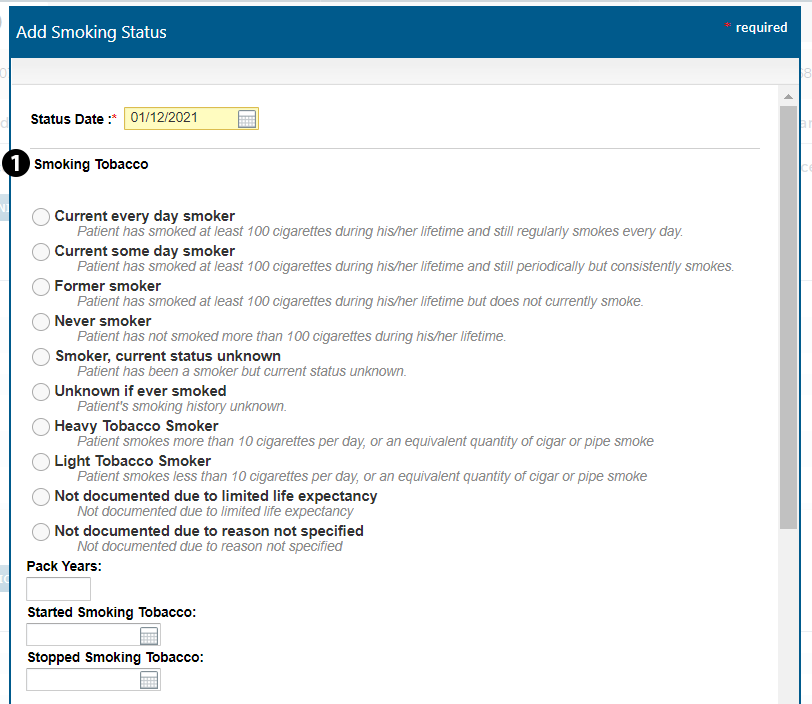Choose Not documented due to reason not specified

pos(41,532)
